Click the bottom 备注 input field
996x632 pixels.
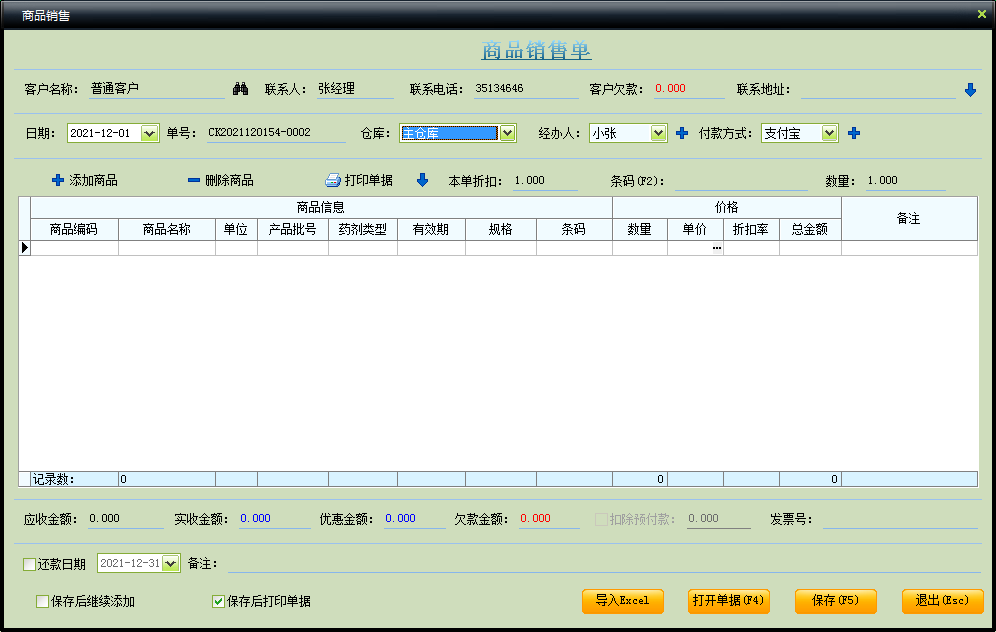602,563
